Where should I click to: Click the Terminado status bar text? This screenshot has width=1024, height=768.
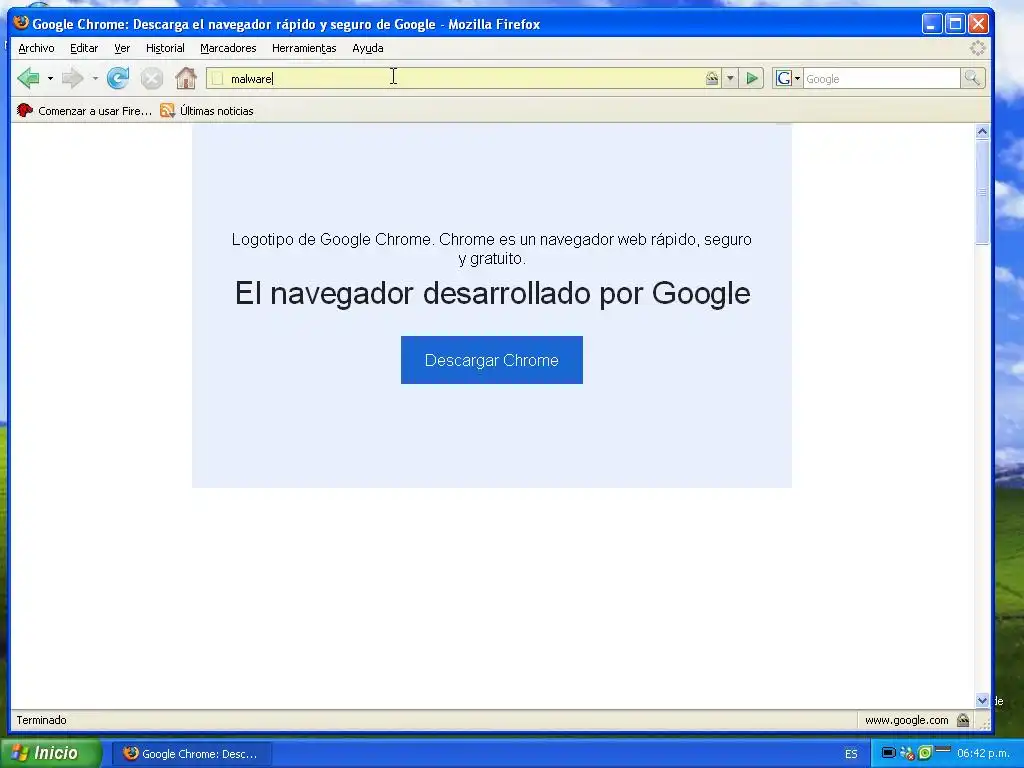coord(42,720)
